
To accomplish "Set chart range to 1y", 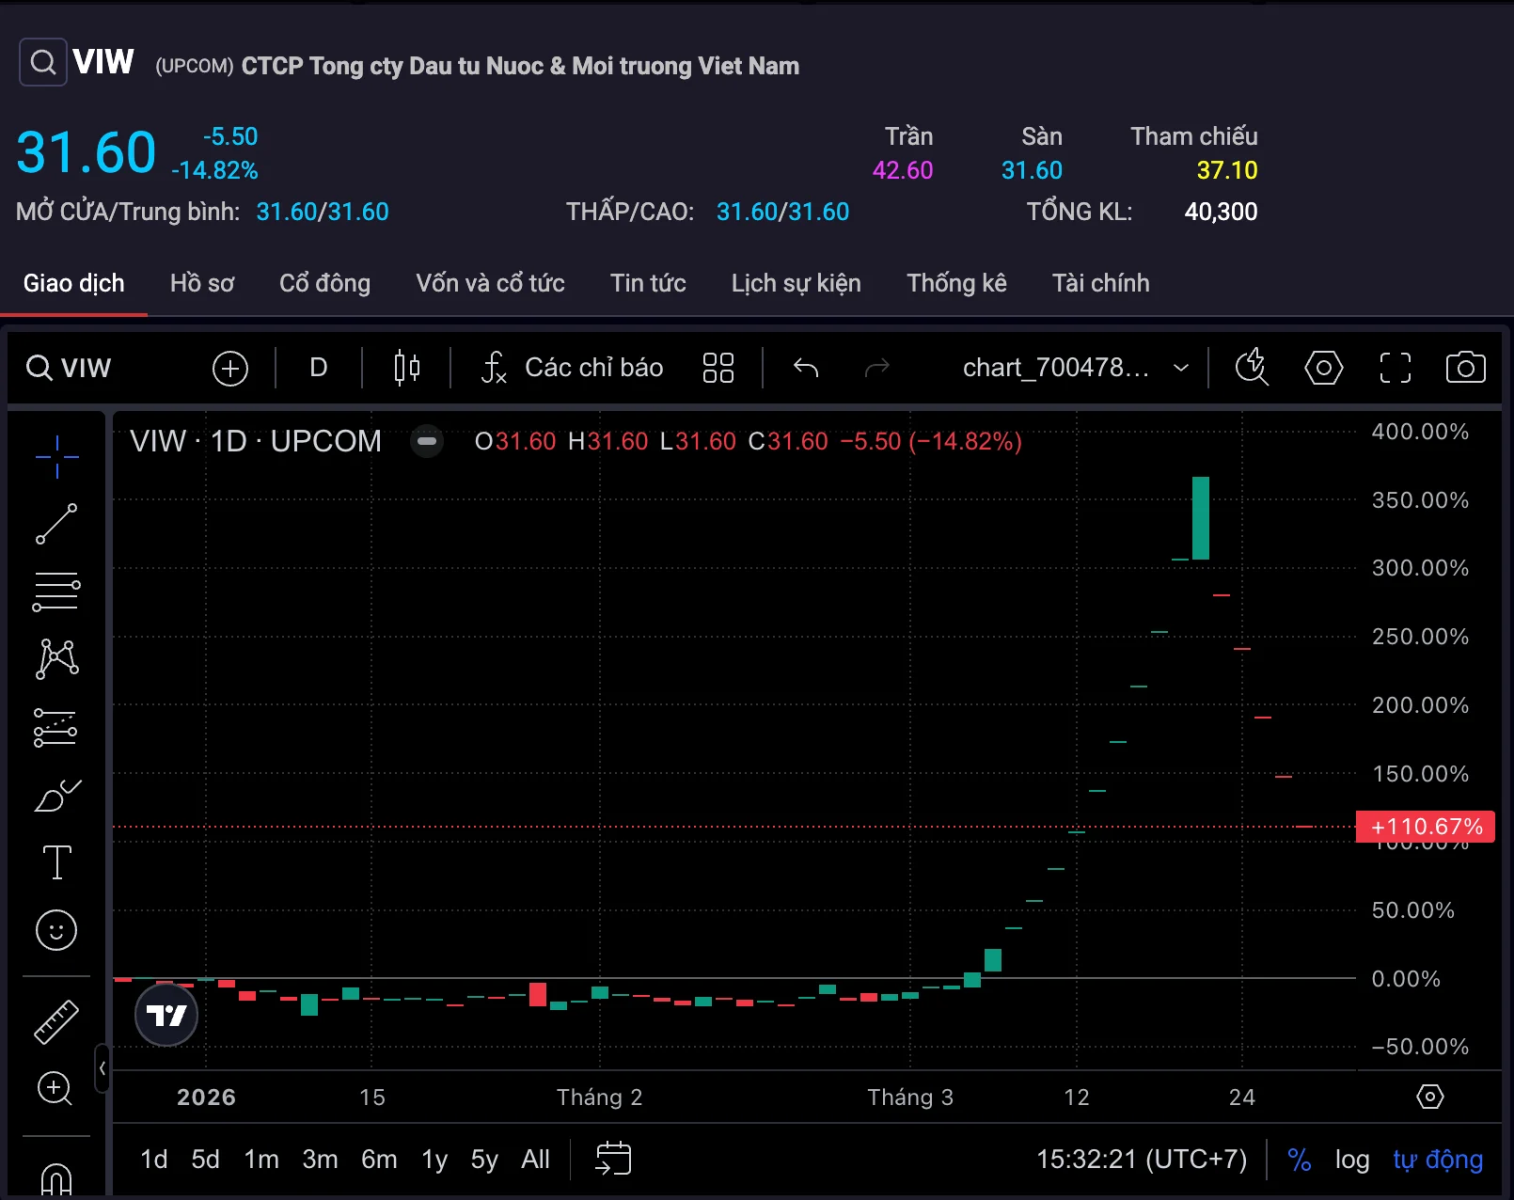I will pyautogui.click(x=434, y=1159).
